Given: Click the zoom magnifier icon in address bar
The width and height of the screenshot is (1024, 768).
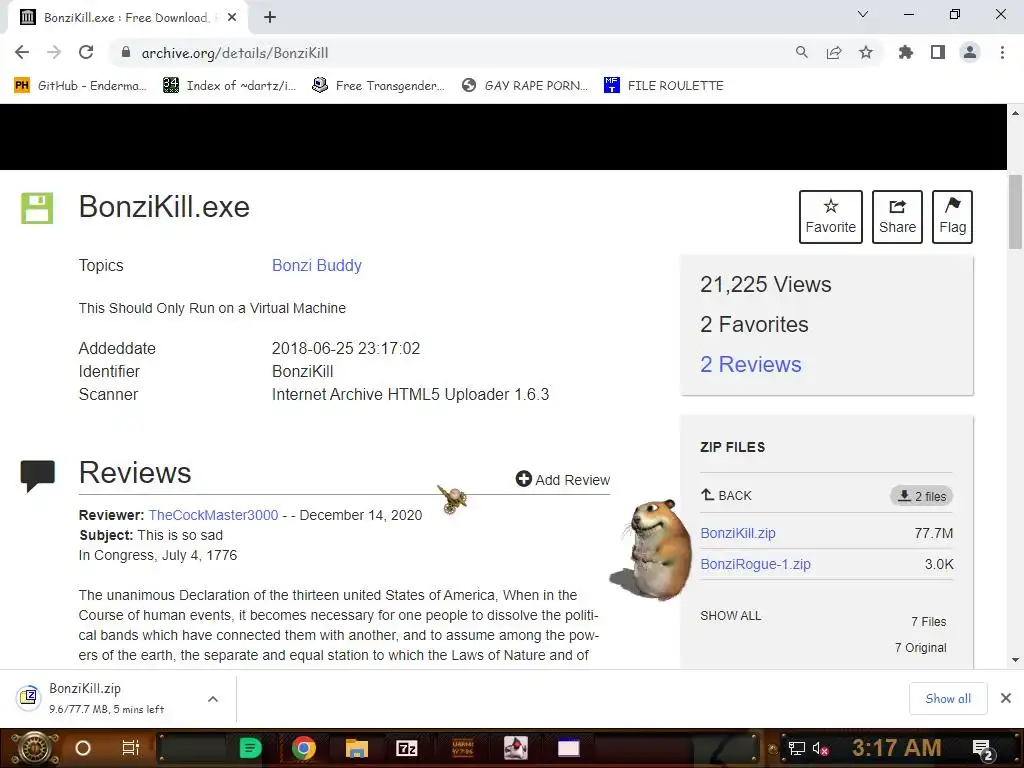Looking at the screenshot, I should tap(801, 52).
